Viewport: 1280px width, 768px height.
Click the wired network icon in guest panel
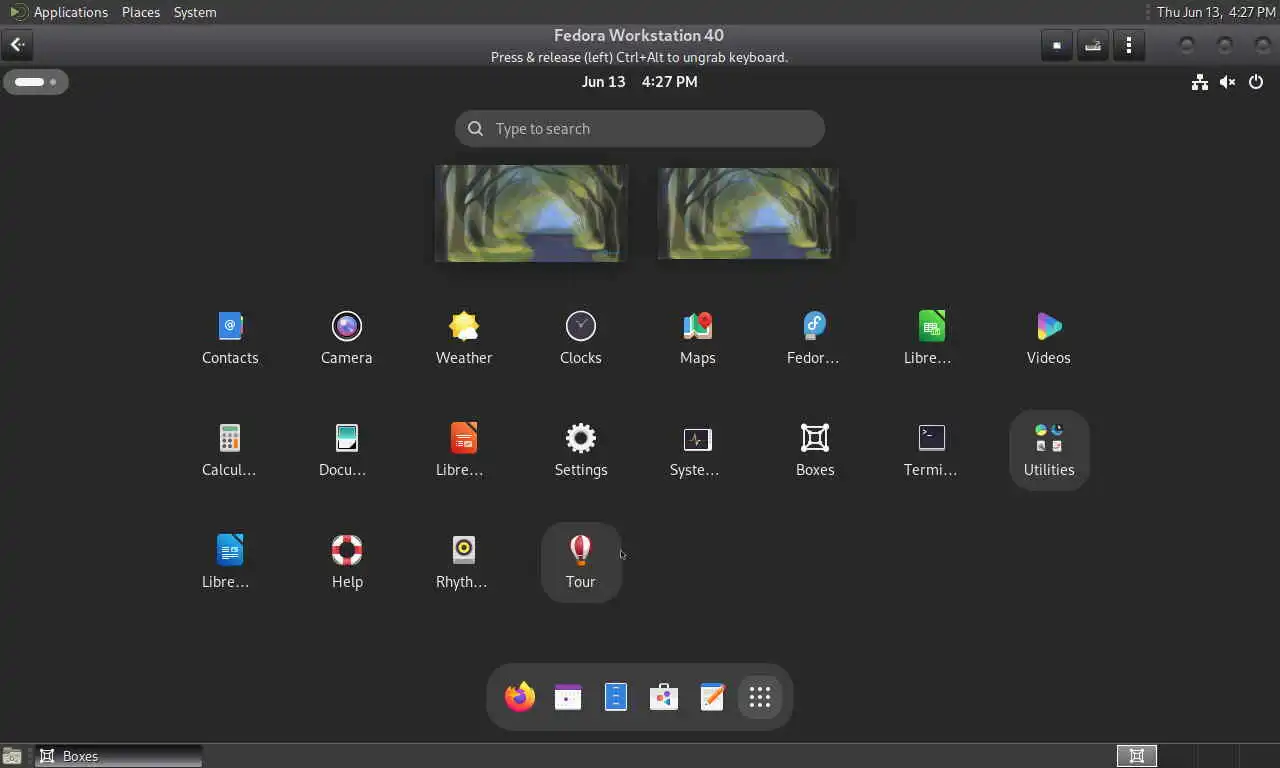coord(1200,82)
